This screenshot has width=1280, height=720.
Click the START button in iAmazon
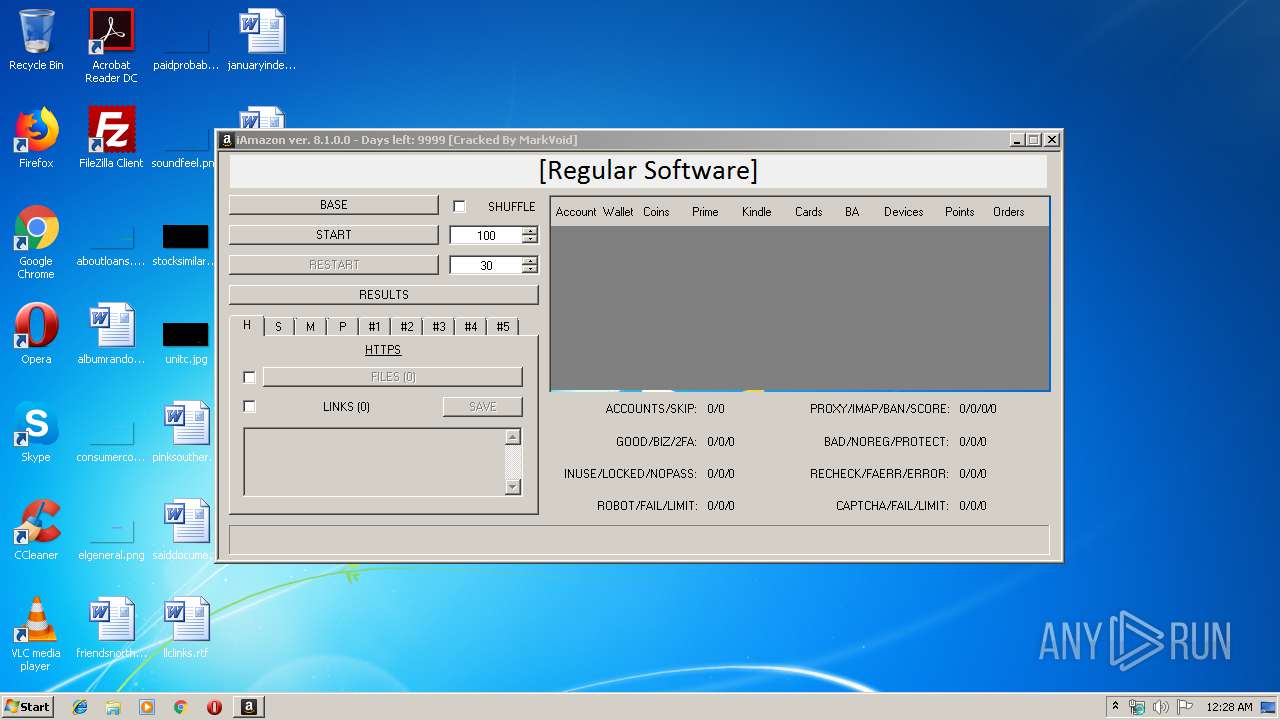tap(334, 235)
